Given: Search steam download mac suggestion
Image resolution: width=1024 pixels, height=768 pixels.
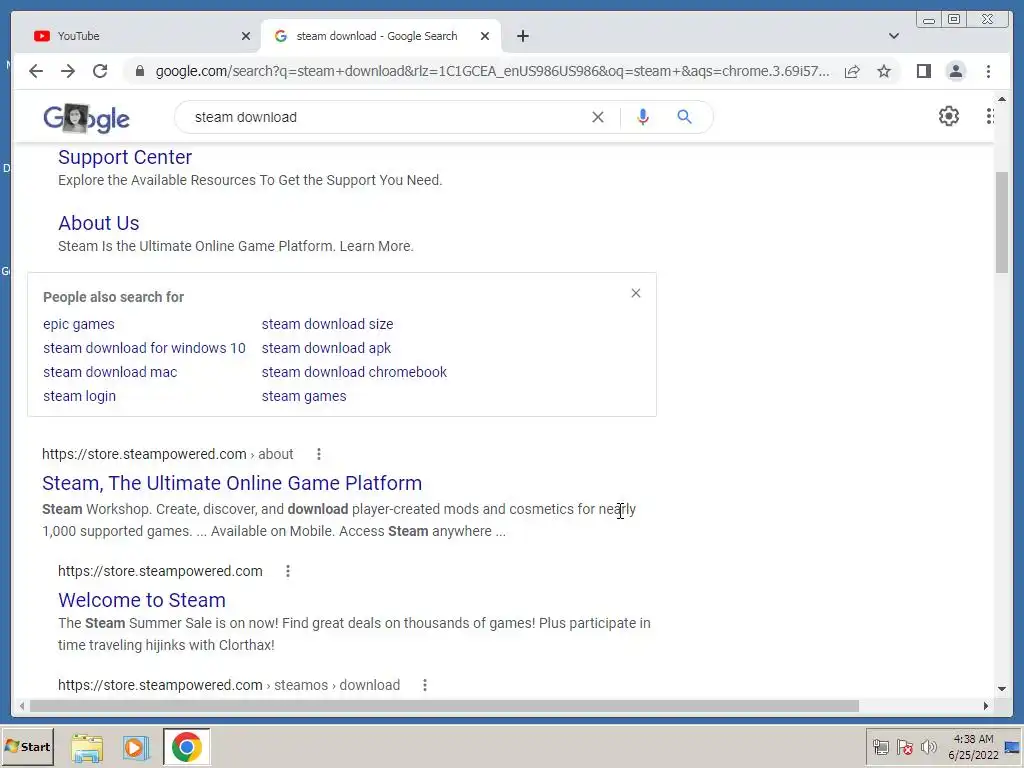Looking at the screenshot, I should click(110, 372).
